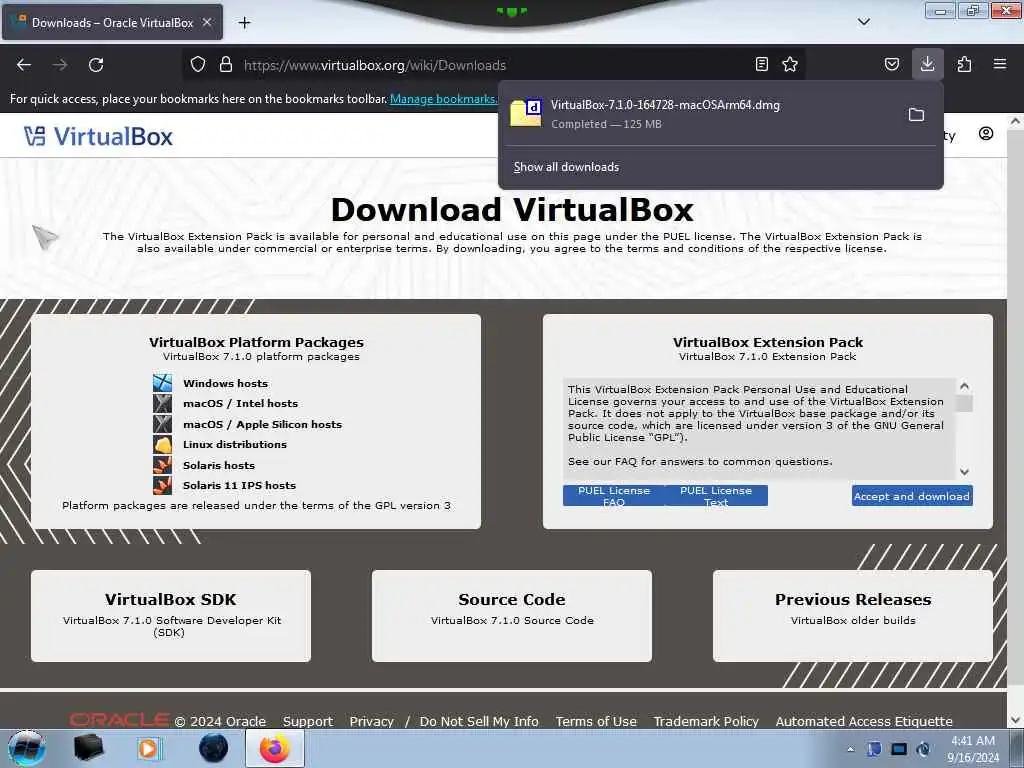Click the Firefox back arrow
This screenshot has height=768, width=1024.
coord(24,65)
